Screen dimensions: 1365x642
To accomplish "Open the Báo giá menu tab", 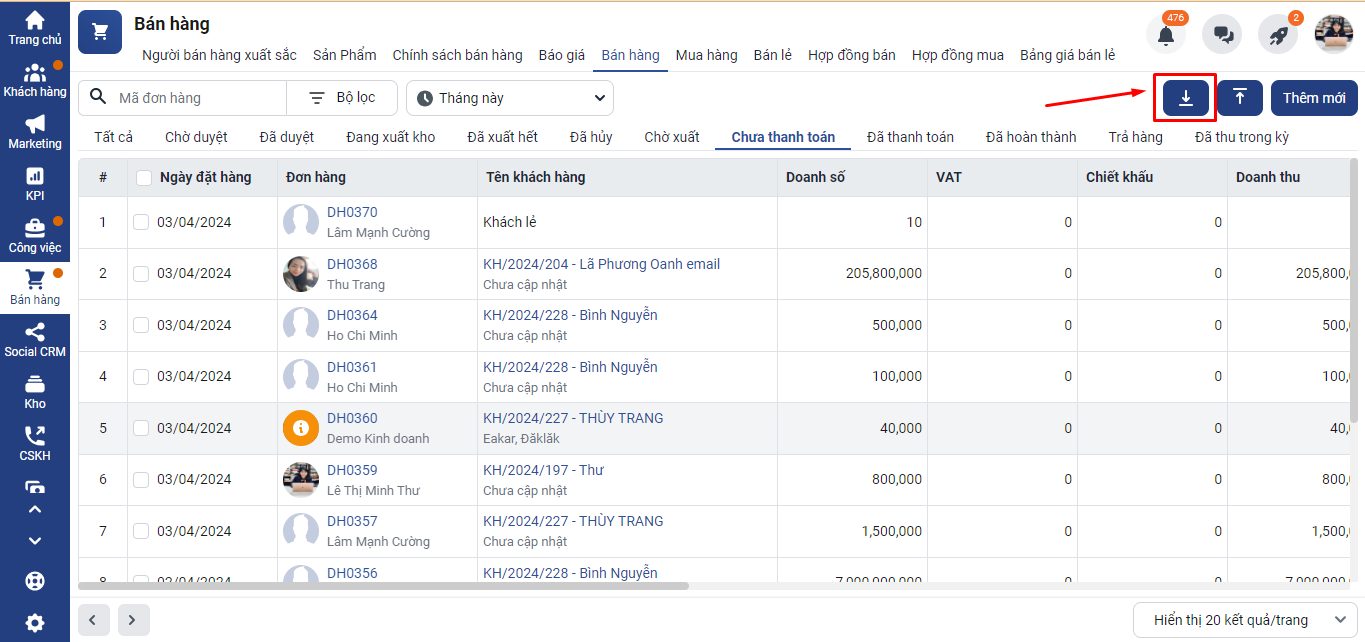I will tap(561, 55).
